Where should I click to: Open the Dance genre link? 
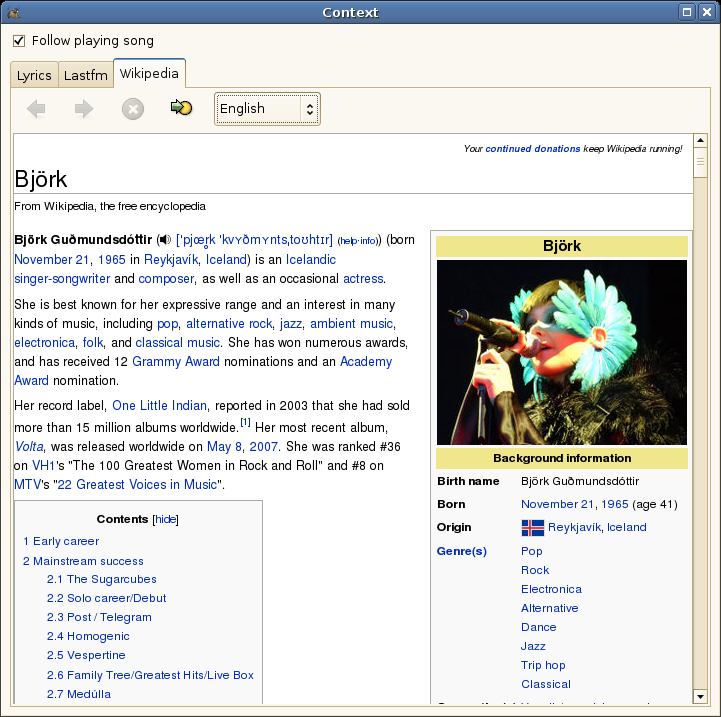coord(538,627)
